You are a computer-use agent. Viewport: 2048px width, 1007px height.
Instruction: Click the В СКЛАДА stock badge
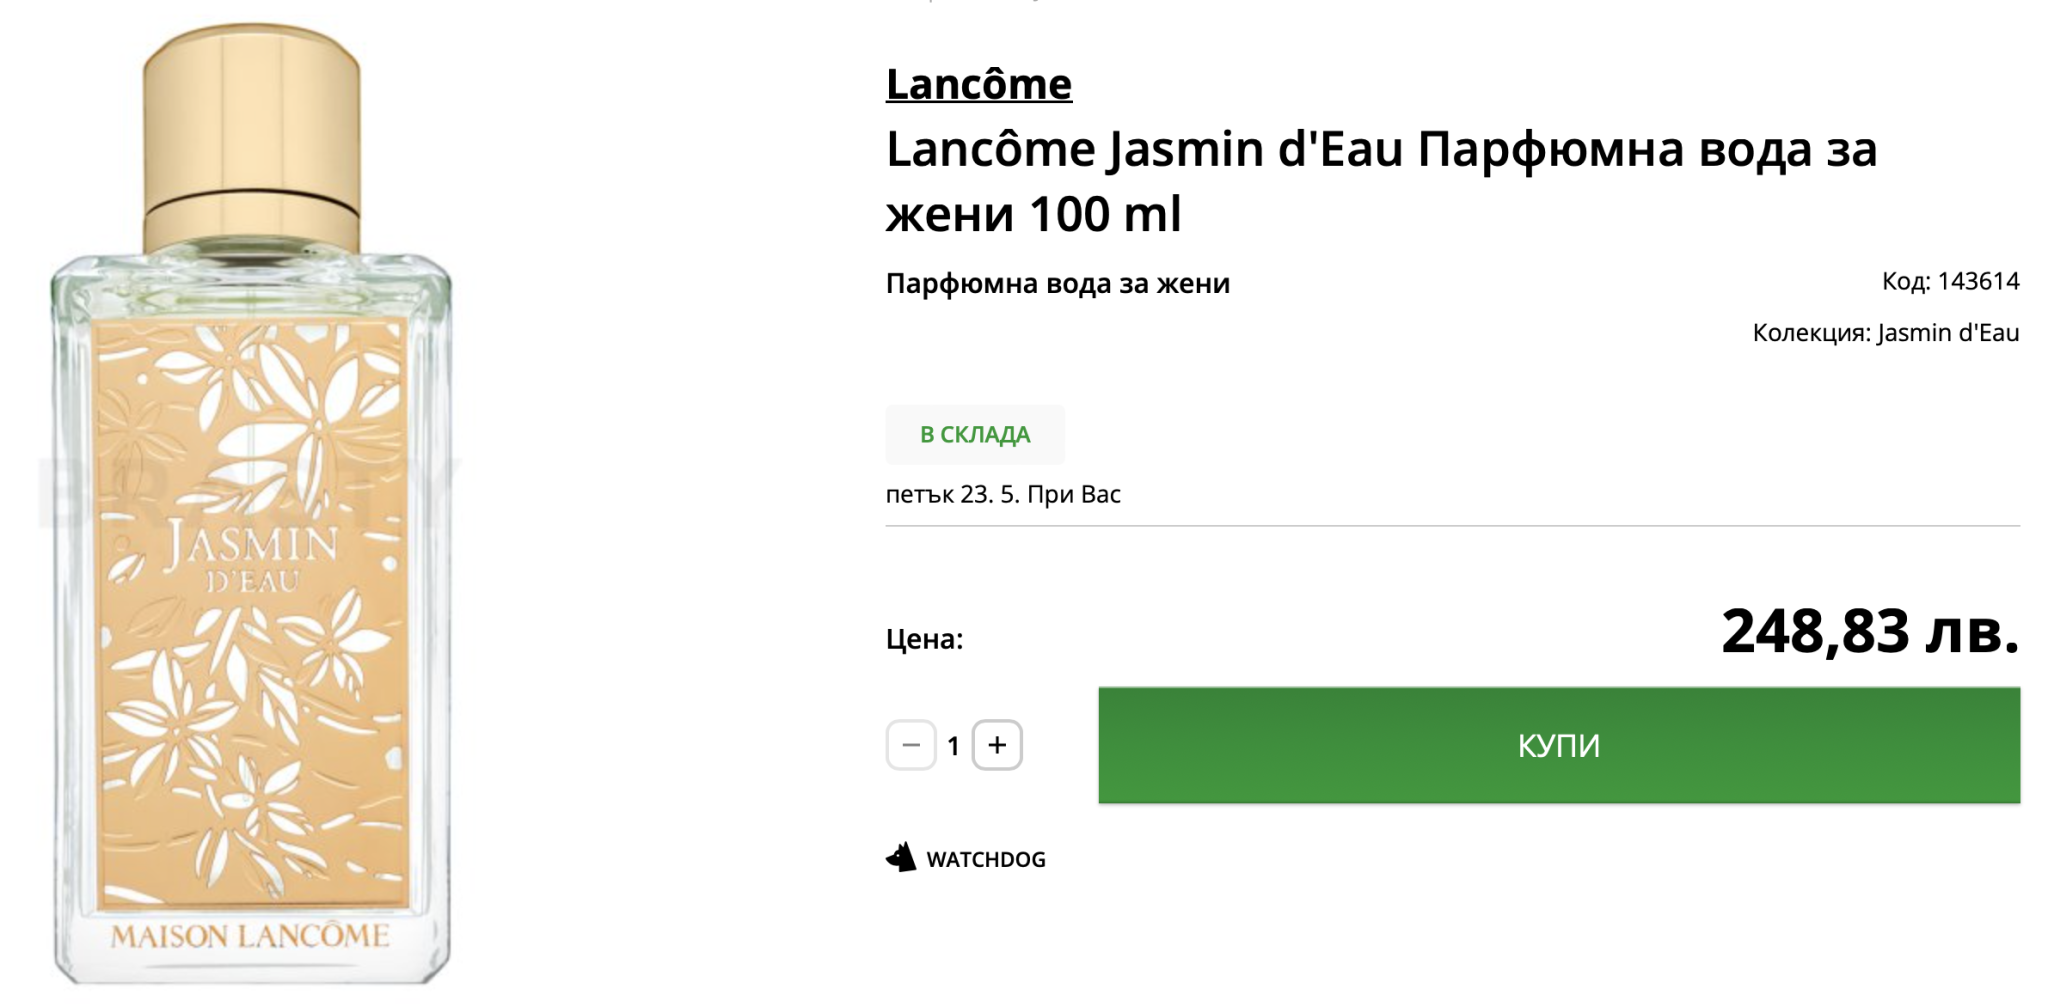[974, 435]
